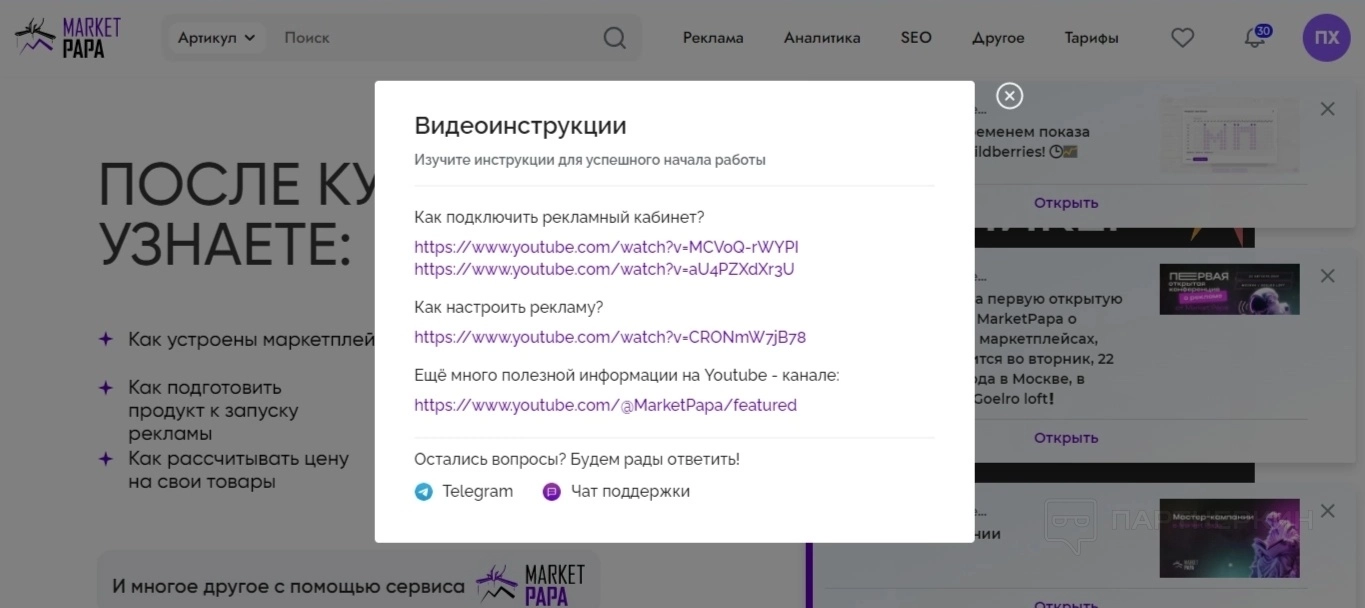Image resolution: width=1365 pixels, height=608 pixels.
Task: Click Открыть under the conference notification
Action: tap(1066, 438)
